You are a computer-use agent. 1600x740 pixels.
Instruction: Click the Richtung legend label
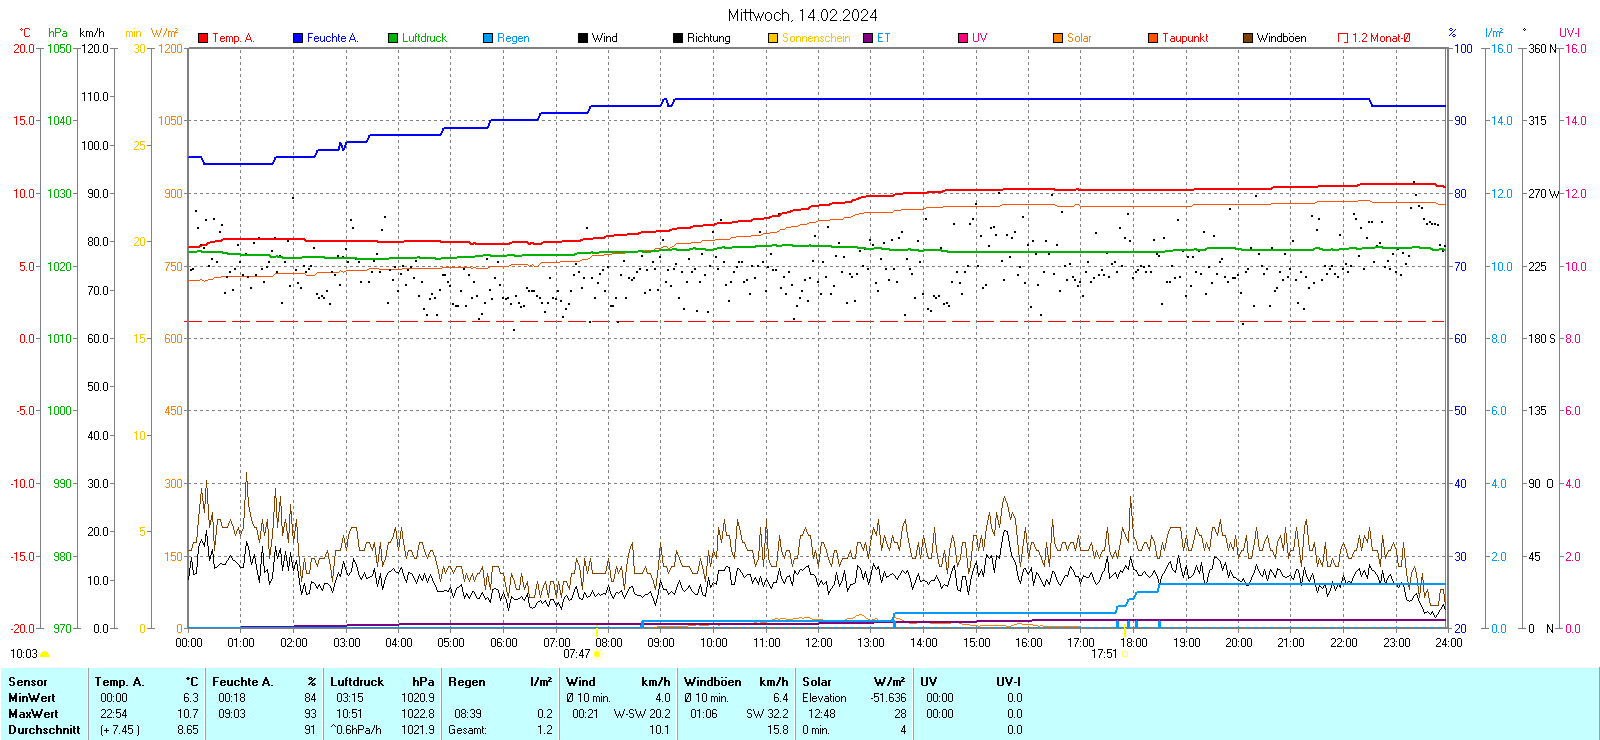[708, 38]
